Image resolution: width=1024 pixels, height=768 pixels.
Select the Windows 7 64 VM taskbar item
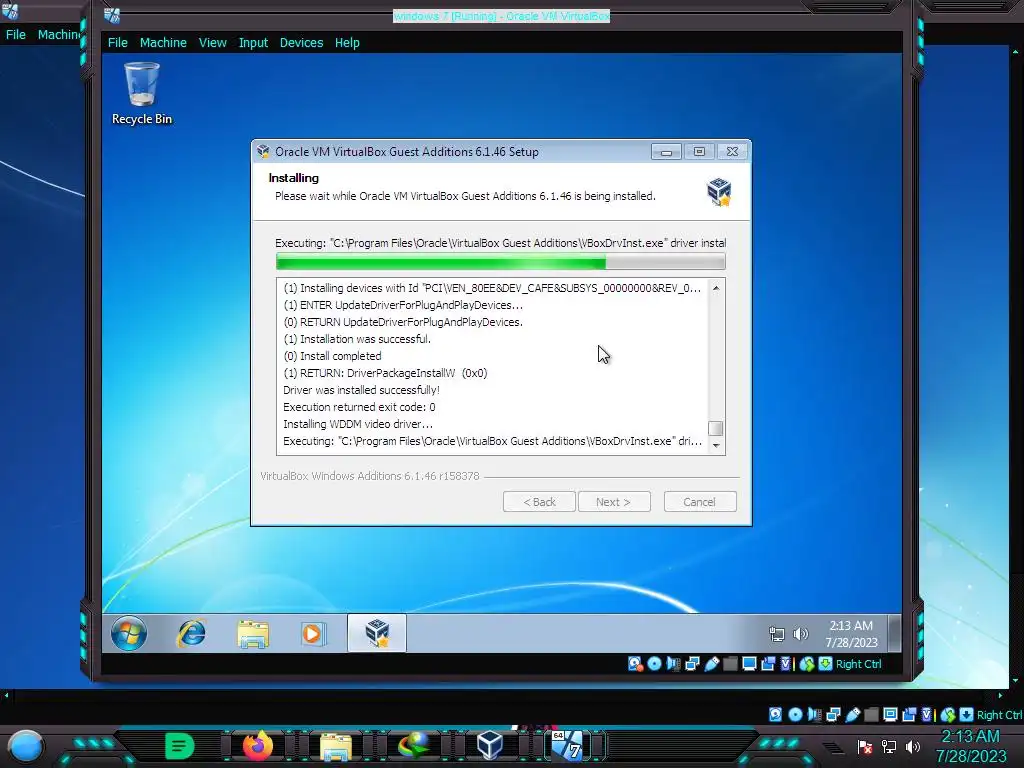click(x=567, y=746)
